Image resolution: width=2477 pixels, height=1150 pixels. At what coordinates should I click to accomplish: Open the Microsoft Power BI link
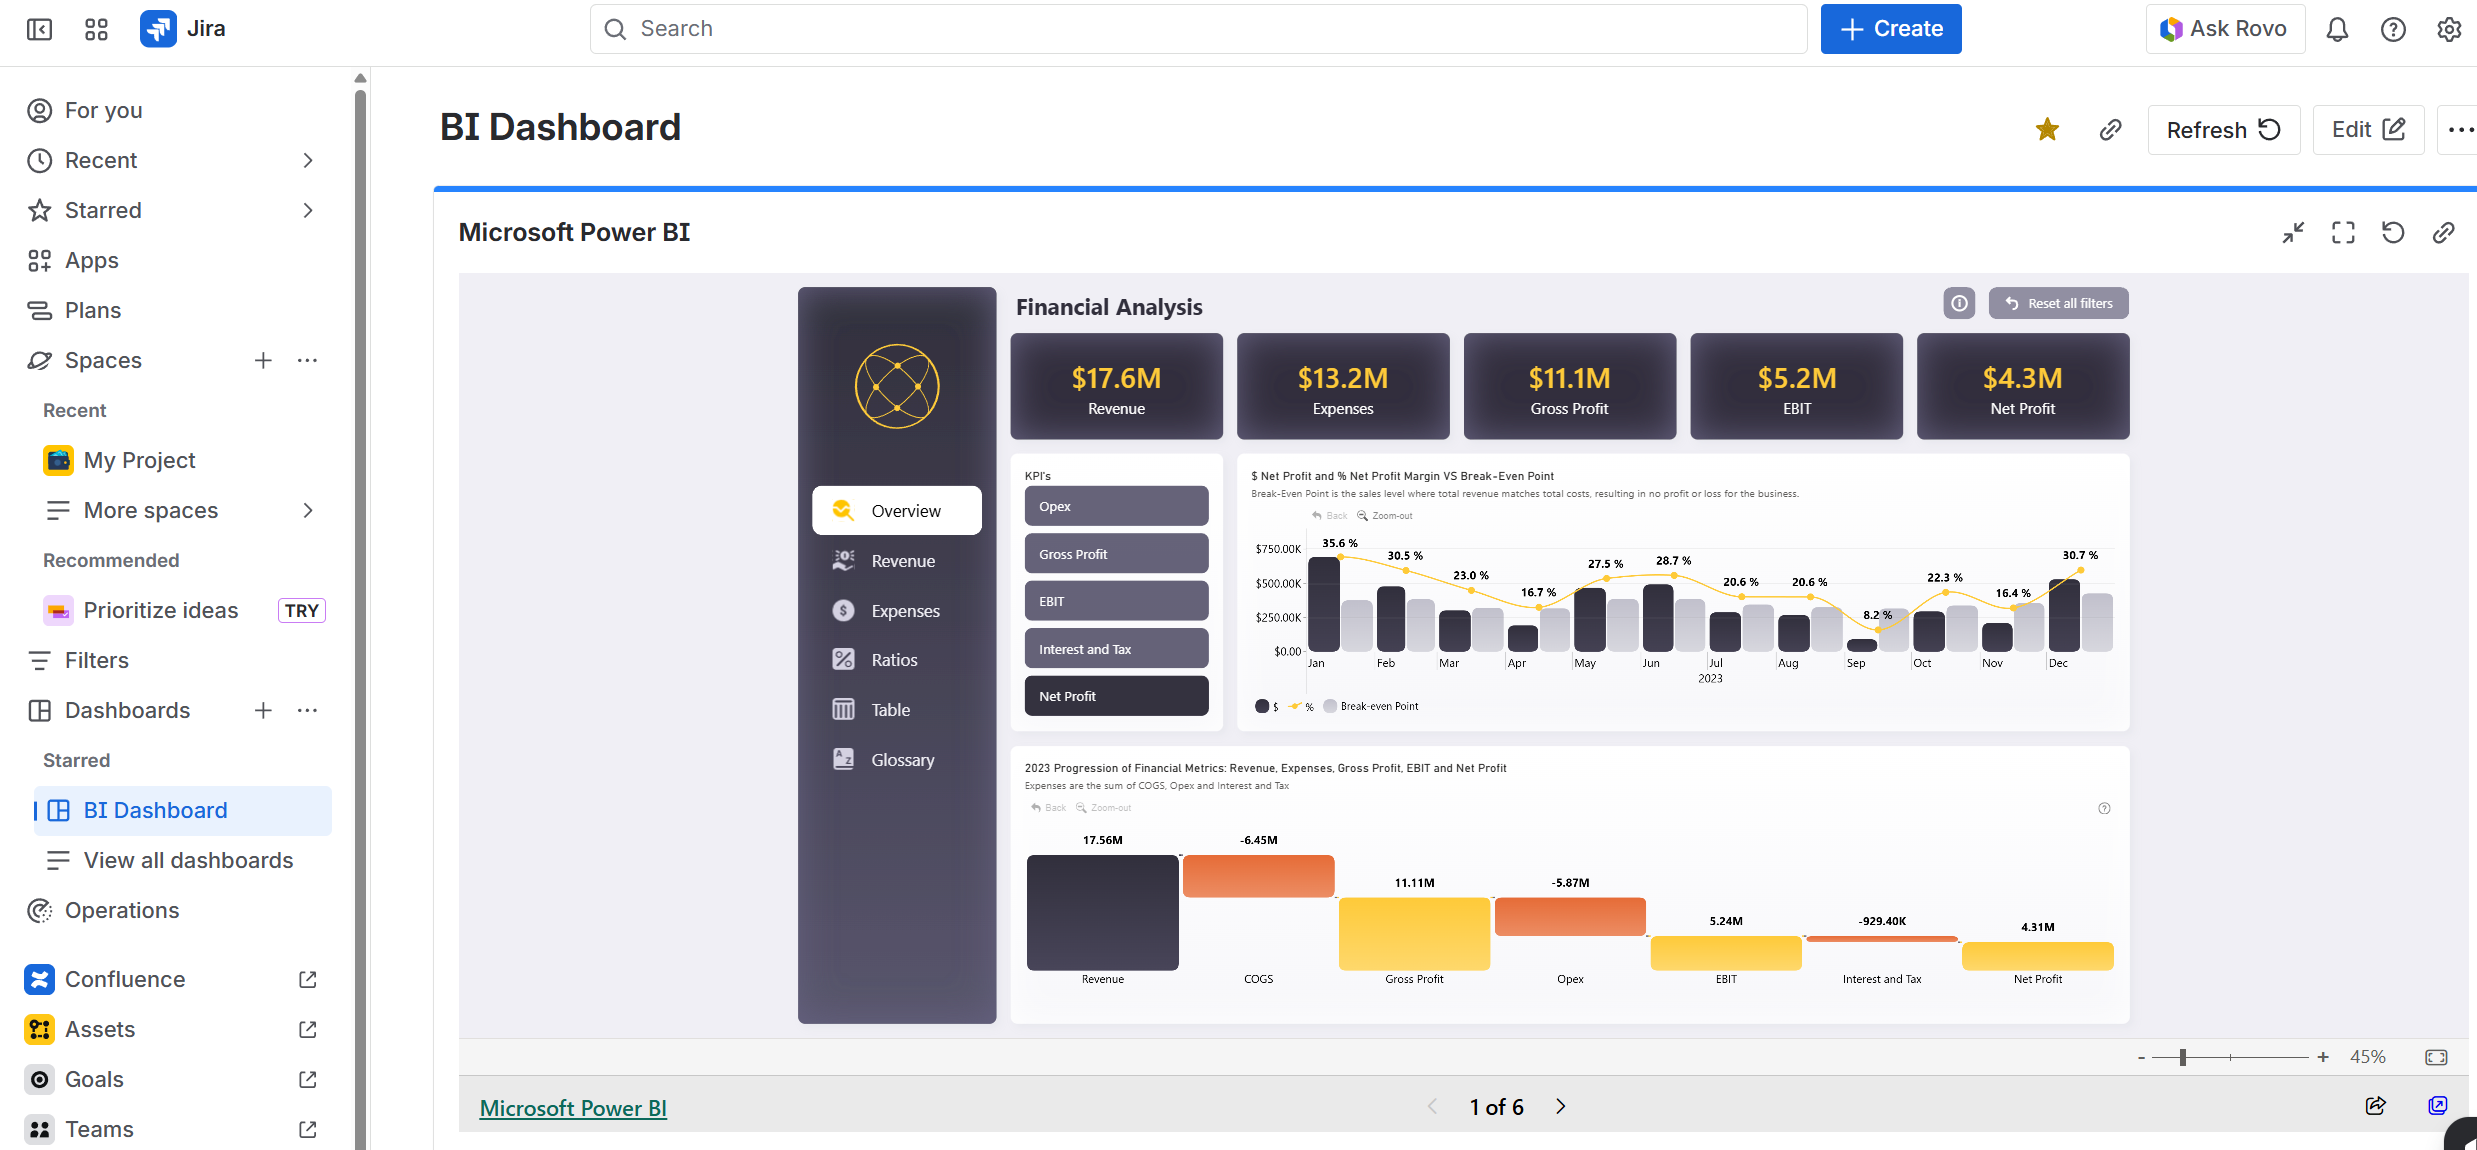(573, 1108)
